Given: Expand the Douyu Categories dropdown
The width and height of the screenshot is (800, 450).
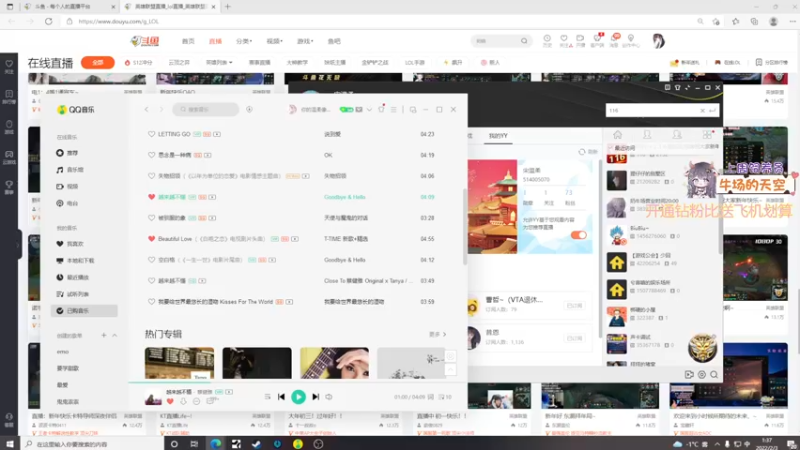Looking at the screenshot, I should coord(244,41).
